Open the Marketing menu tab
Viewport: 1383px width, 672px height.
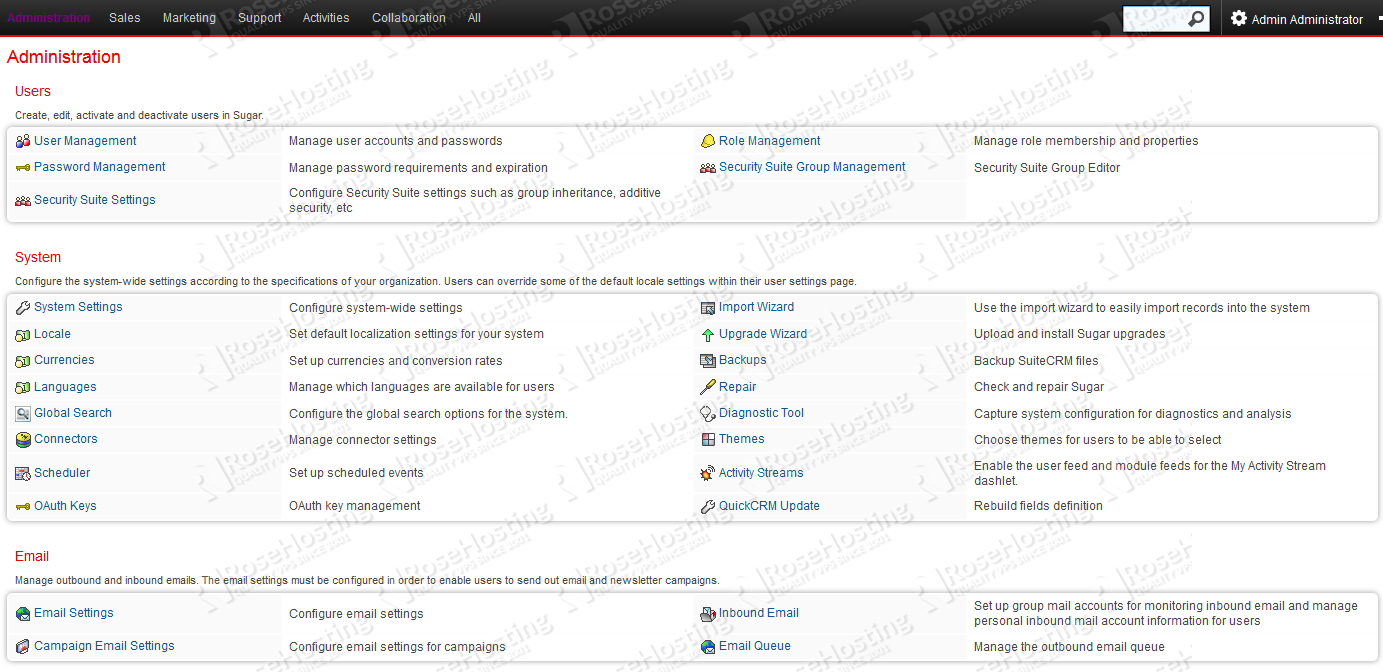point(189,18)
